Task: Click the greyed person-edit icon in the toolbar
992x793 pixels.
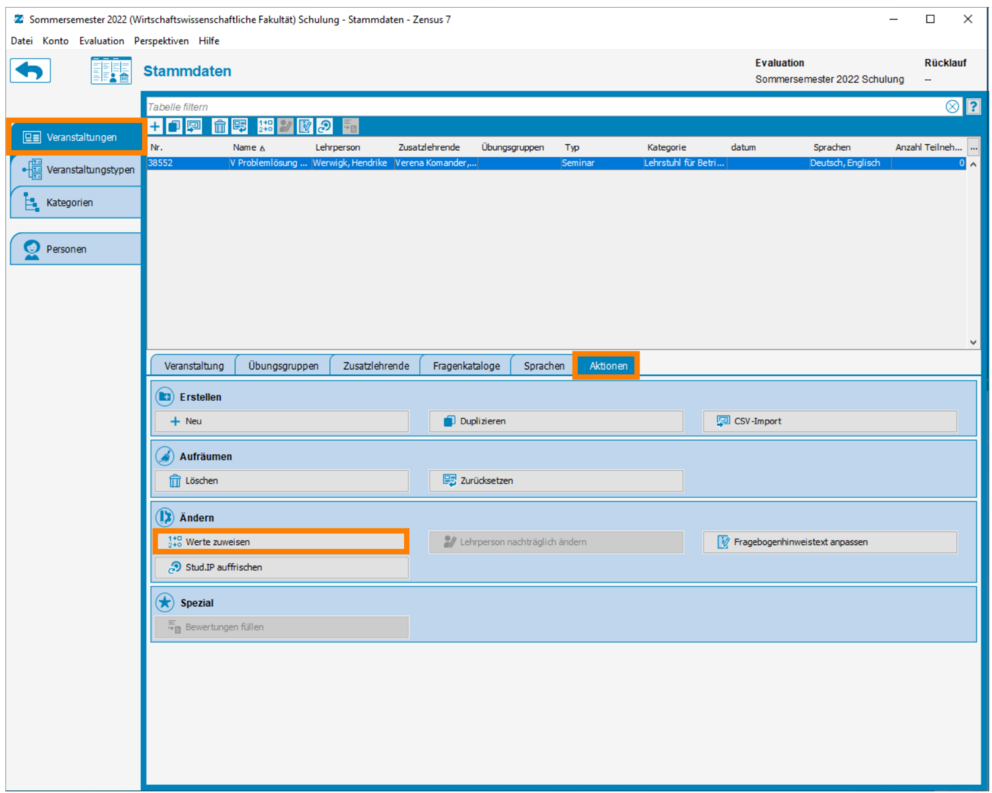Action: coord(285,126)
